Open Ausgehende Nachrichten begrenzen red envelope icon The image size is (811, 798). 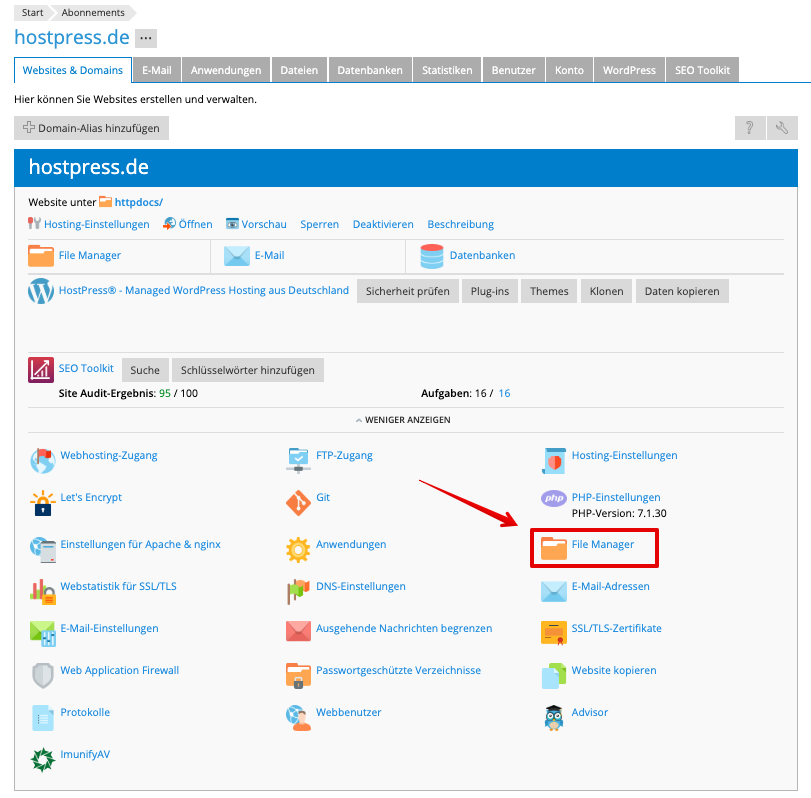click(x=298, y=631)
